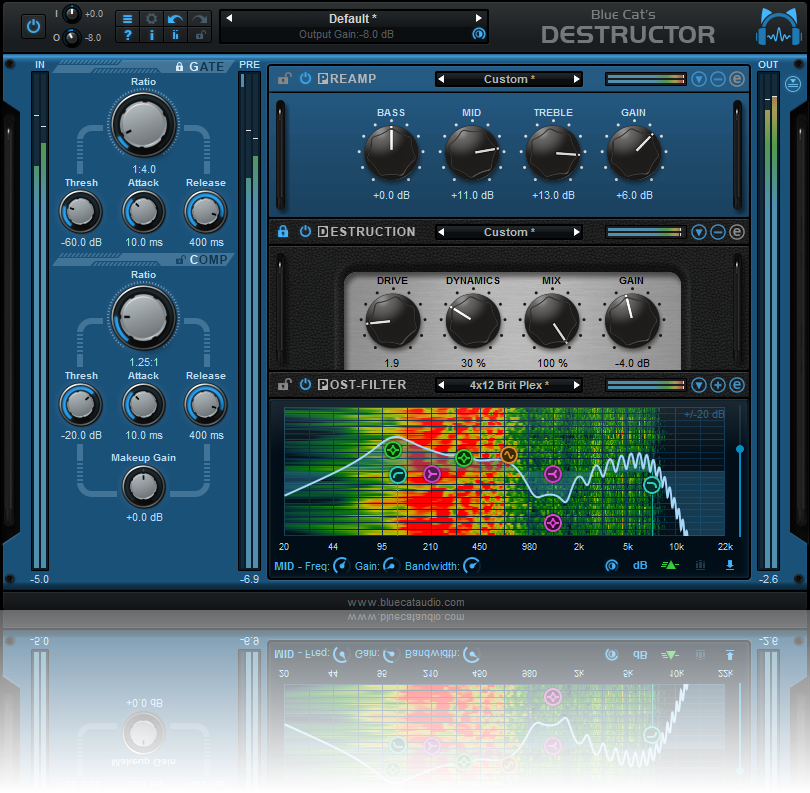The image size is (810, 793).
Task: Click the double 'ii' info icon in toolbar
Action: pos(176,35)
